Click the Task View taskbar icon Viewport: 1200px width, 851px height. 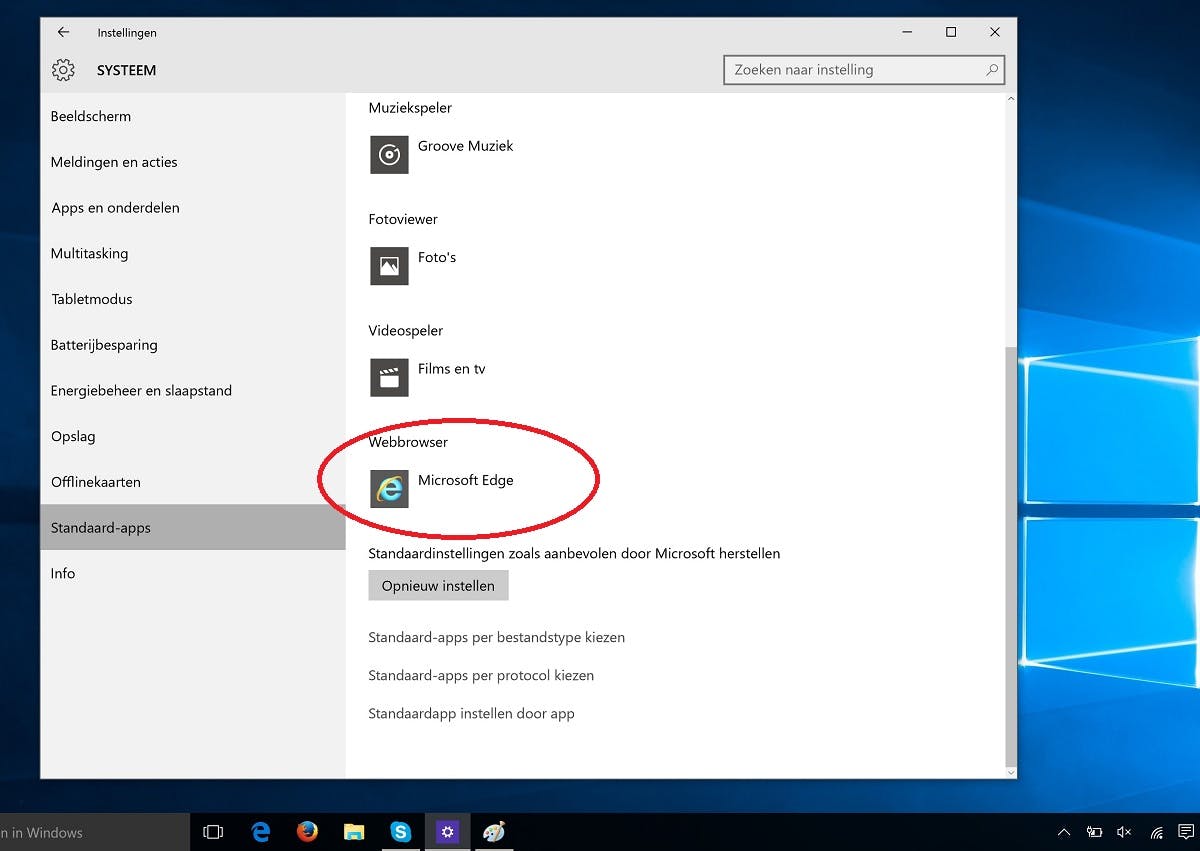tap(213, 831)
